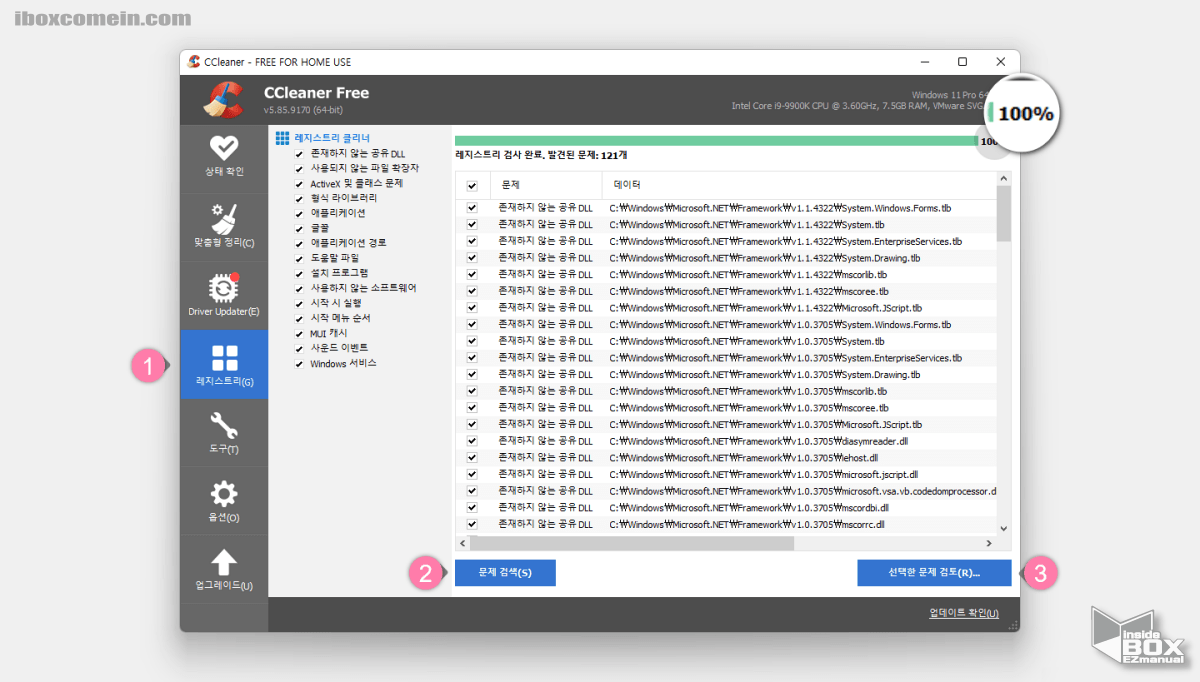Screen dimensions: 1200x682
Task: Switch to the 레지스트리(G) tab
Action: 224,363
